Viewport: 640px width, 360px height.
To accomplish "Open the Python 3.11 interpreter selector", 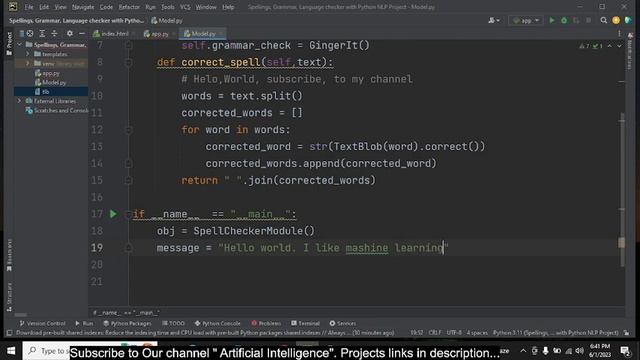I will (x=555, y=333).
